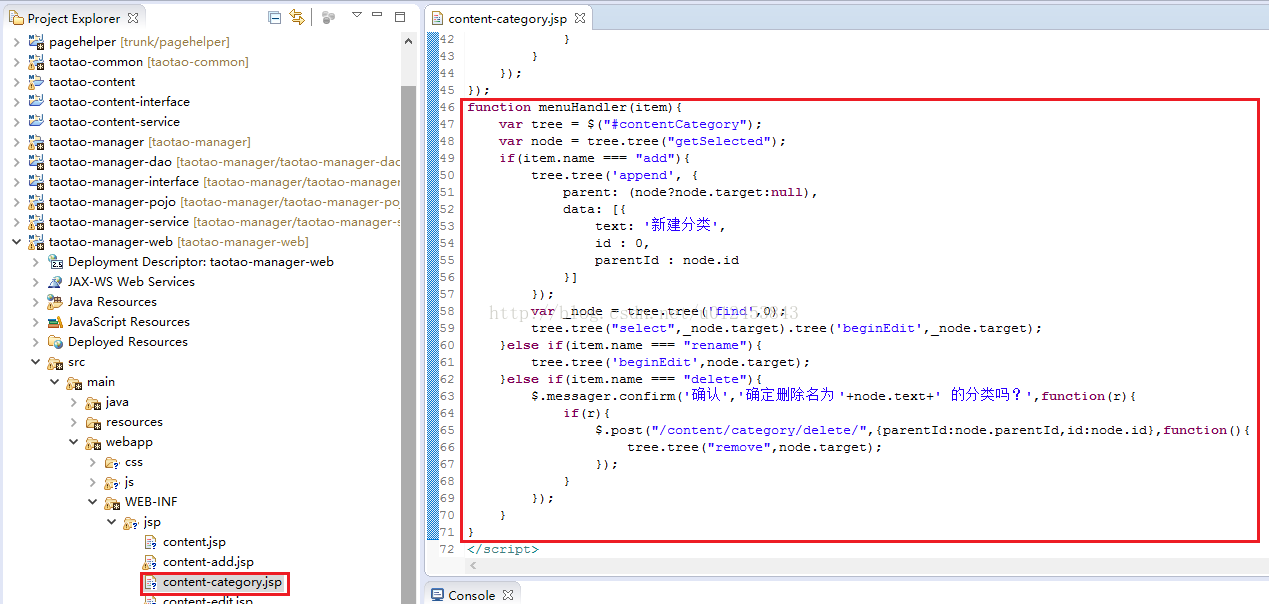
Task: Click the Project Explorer scroll up arrow
Action: (x=408, y=41)
